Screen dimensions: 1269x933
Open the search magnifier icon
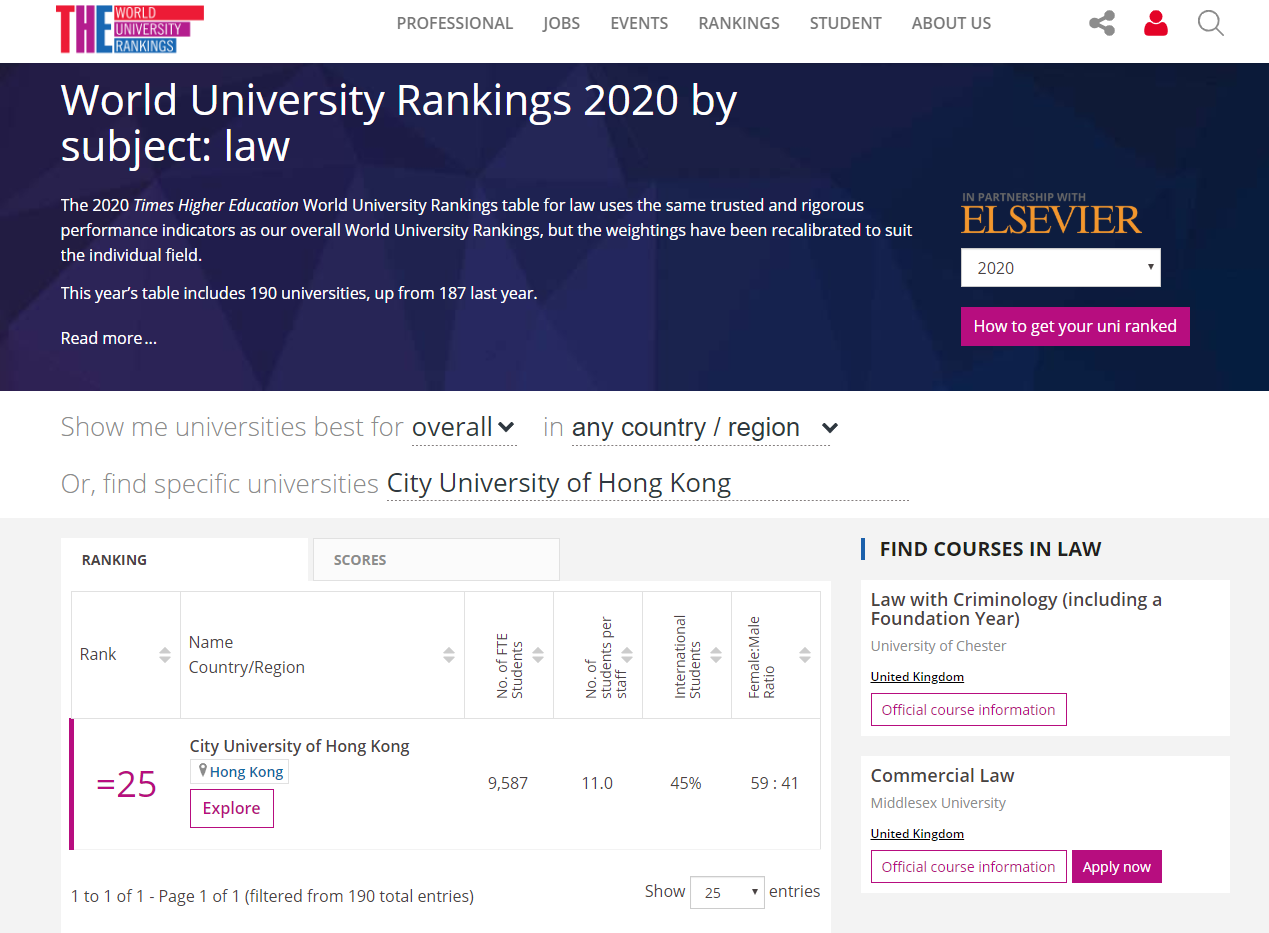pyautogui.click(x=1211, y=23)
